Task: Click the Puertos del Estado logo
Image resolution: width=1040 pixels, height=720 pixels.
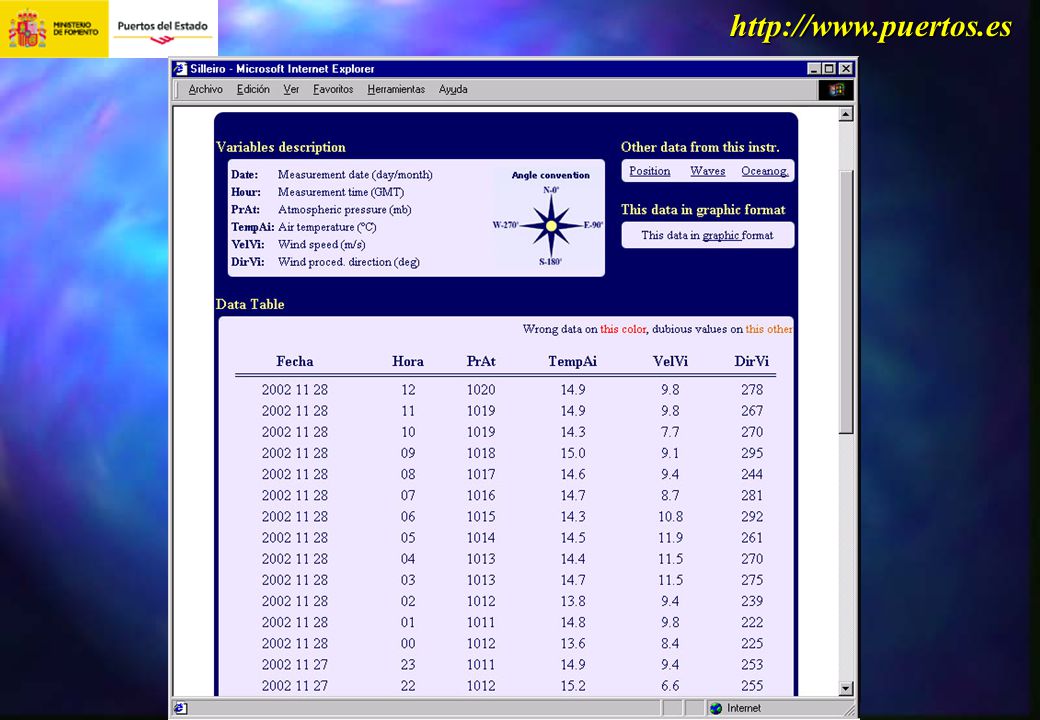Action: pos(162,30)
